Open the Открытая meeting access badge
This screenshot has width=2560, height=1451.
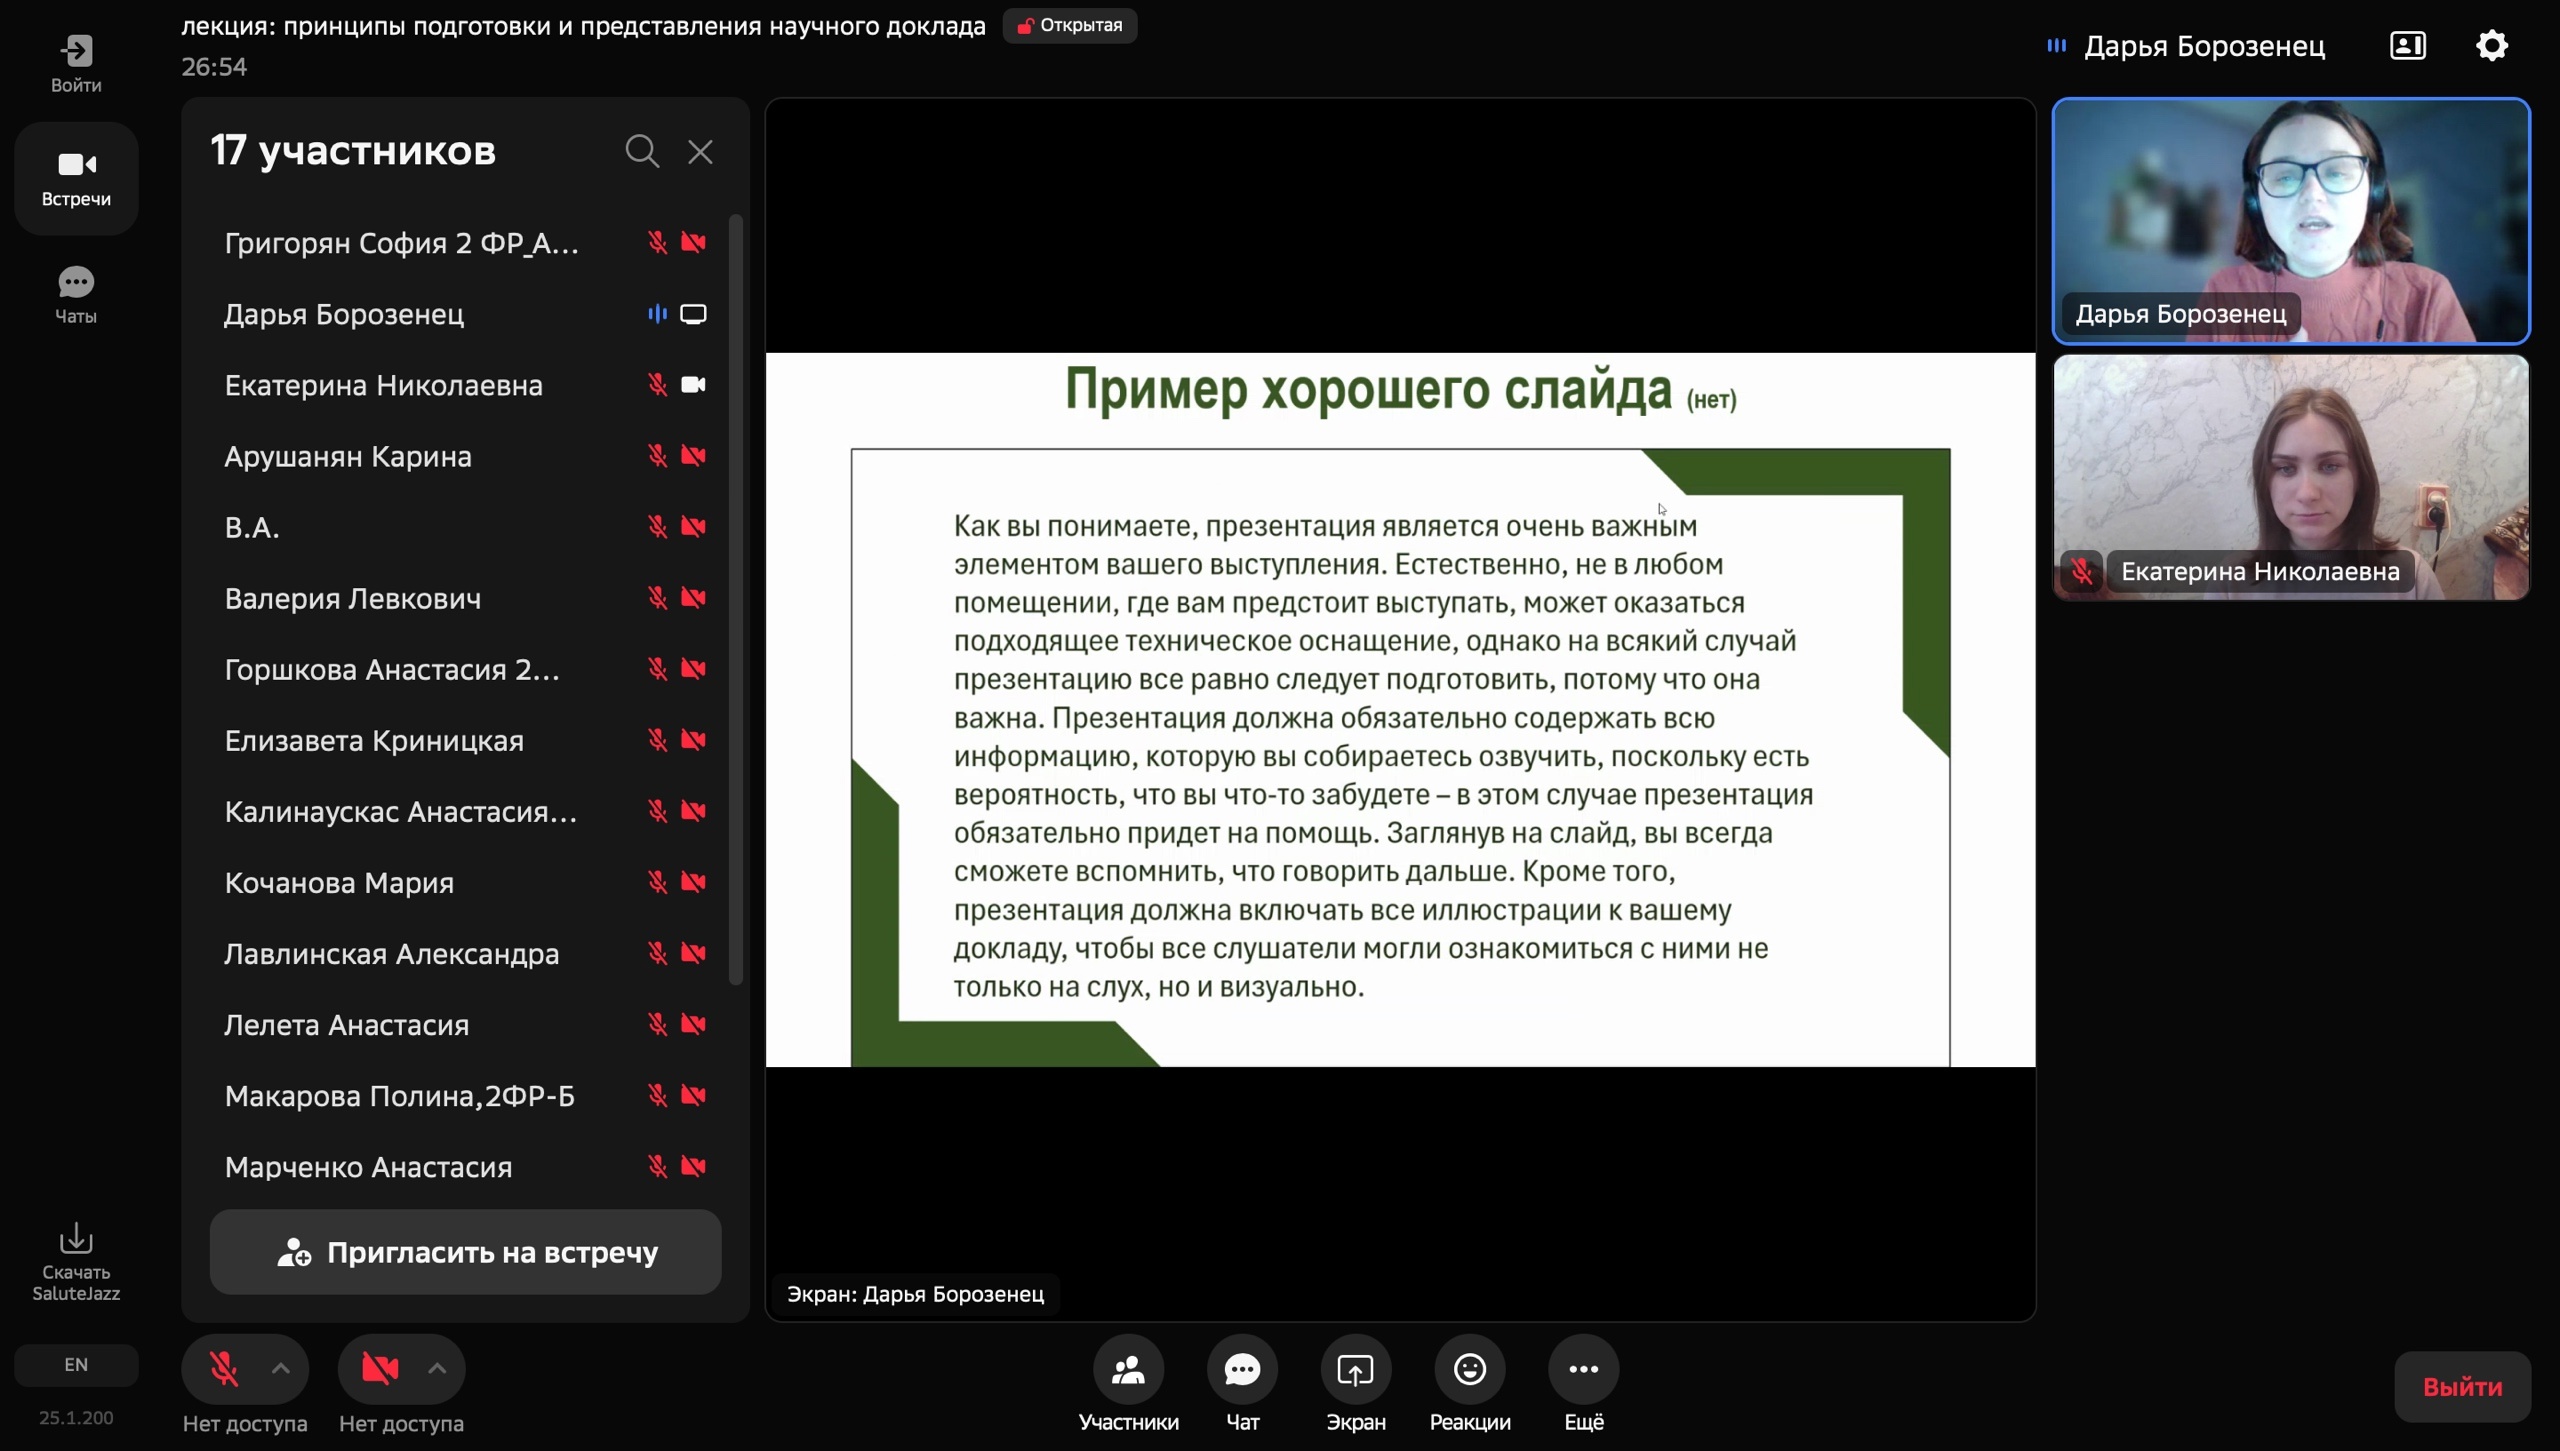(1070, 25)
